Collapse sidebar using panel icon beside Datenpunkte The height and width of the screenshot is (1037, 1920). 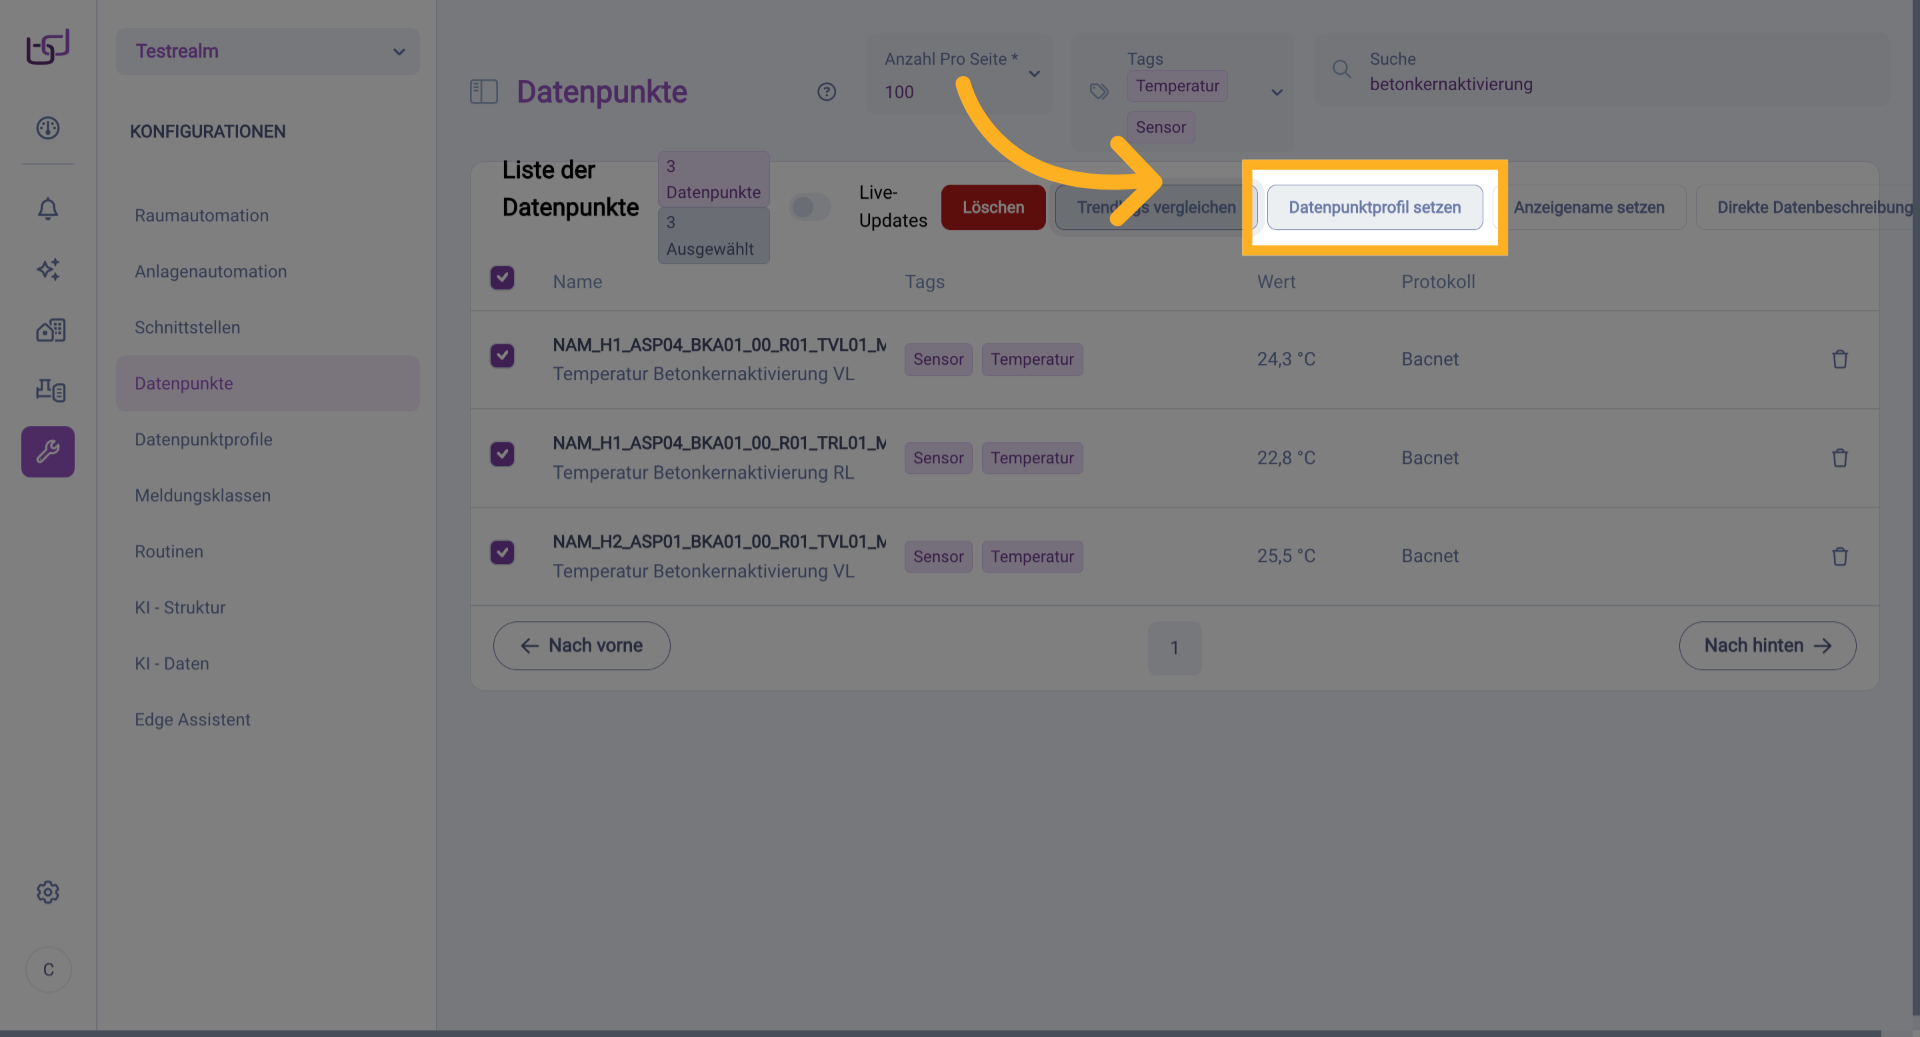point(484,92)
